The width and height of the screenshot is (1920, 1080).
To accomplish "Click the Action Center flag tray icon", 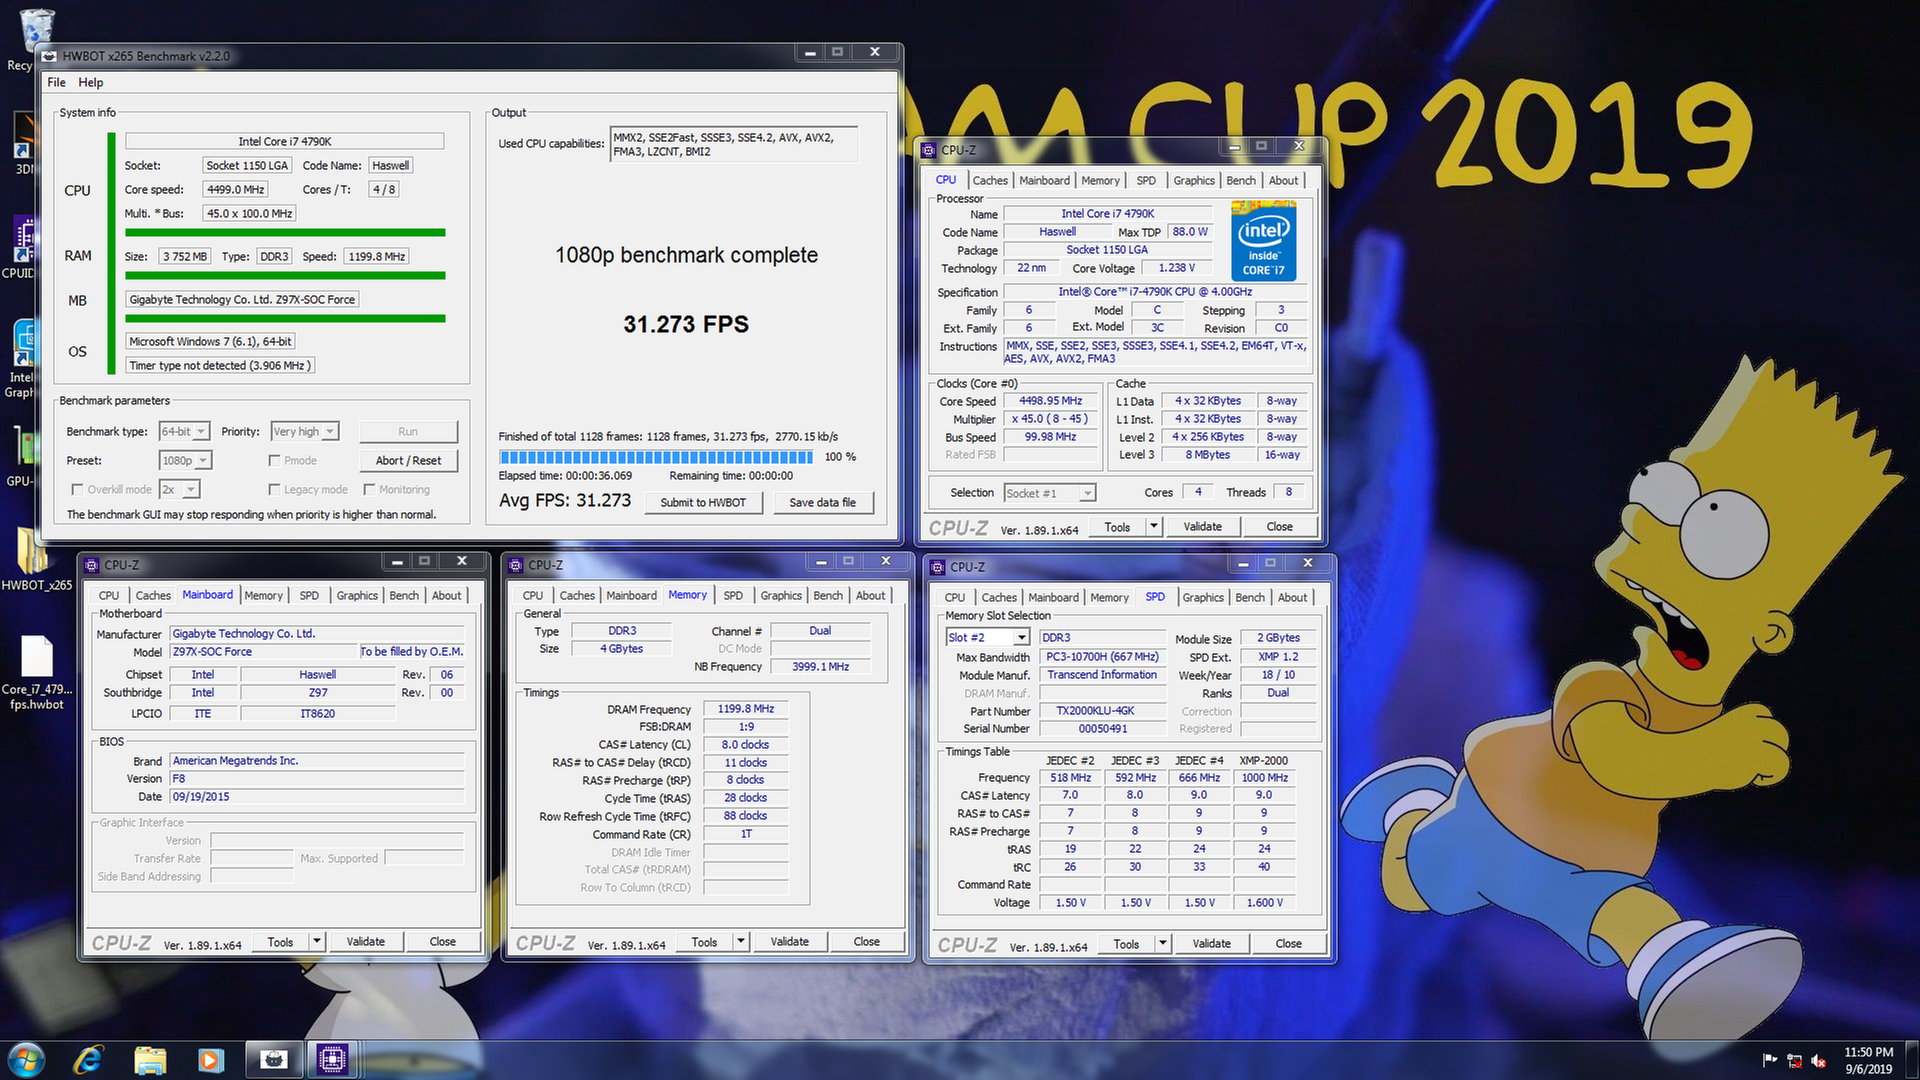I will [1769, 1061].
